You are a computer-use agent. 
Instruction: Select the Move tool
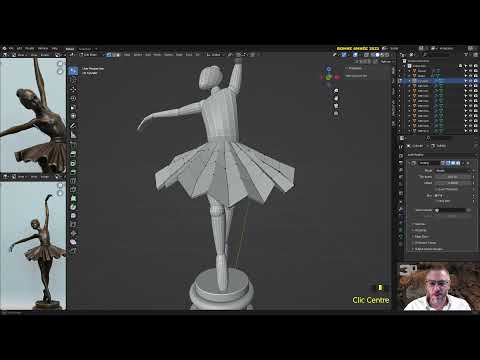(73, 89)
